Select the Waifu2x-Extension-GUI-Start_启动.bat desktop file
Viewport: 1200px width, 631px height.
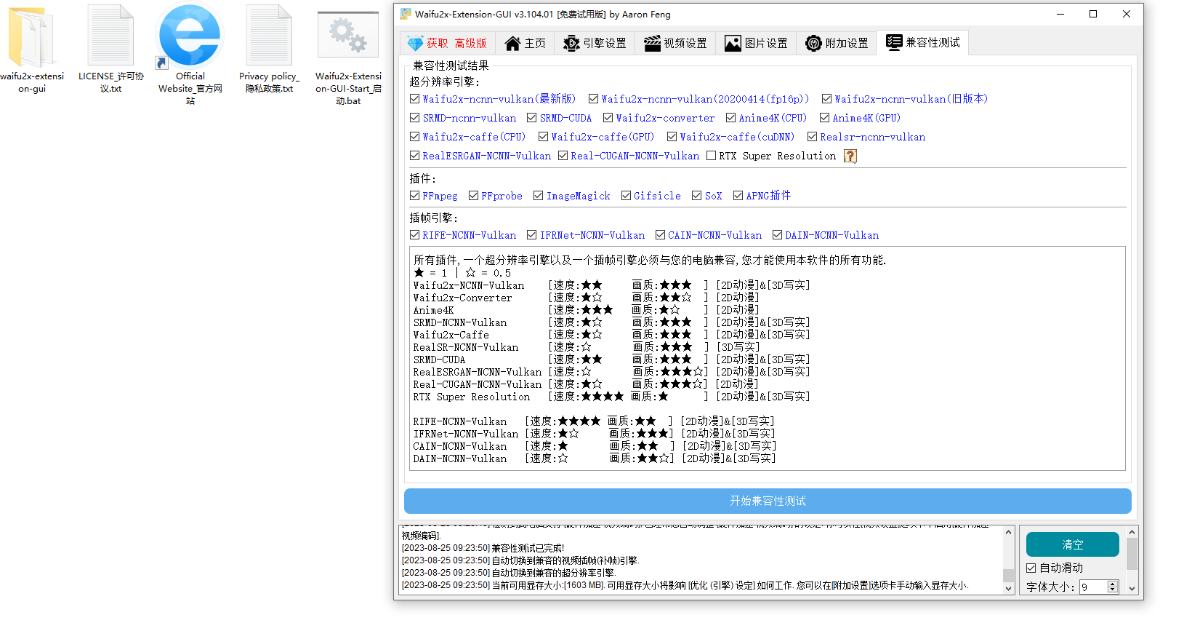(348, 58)
